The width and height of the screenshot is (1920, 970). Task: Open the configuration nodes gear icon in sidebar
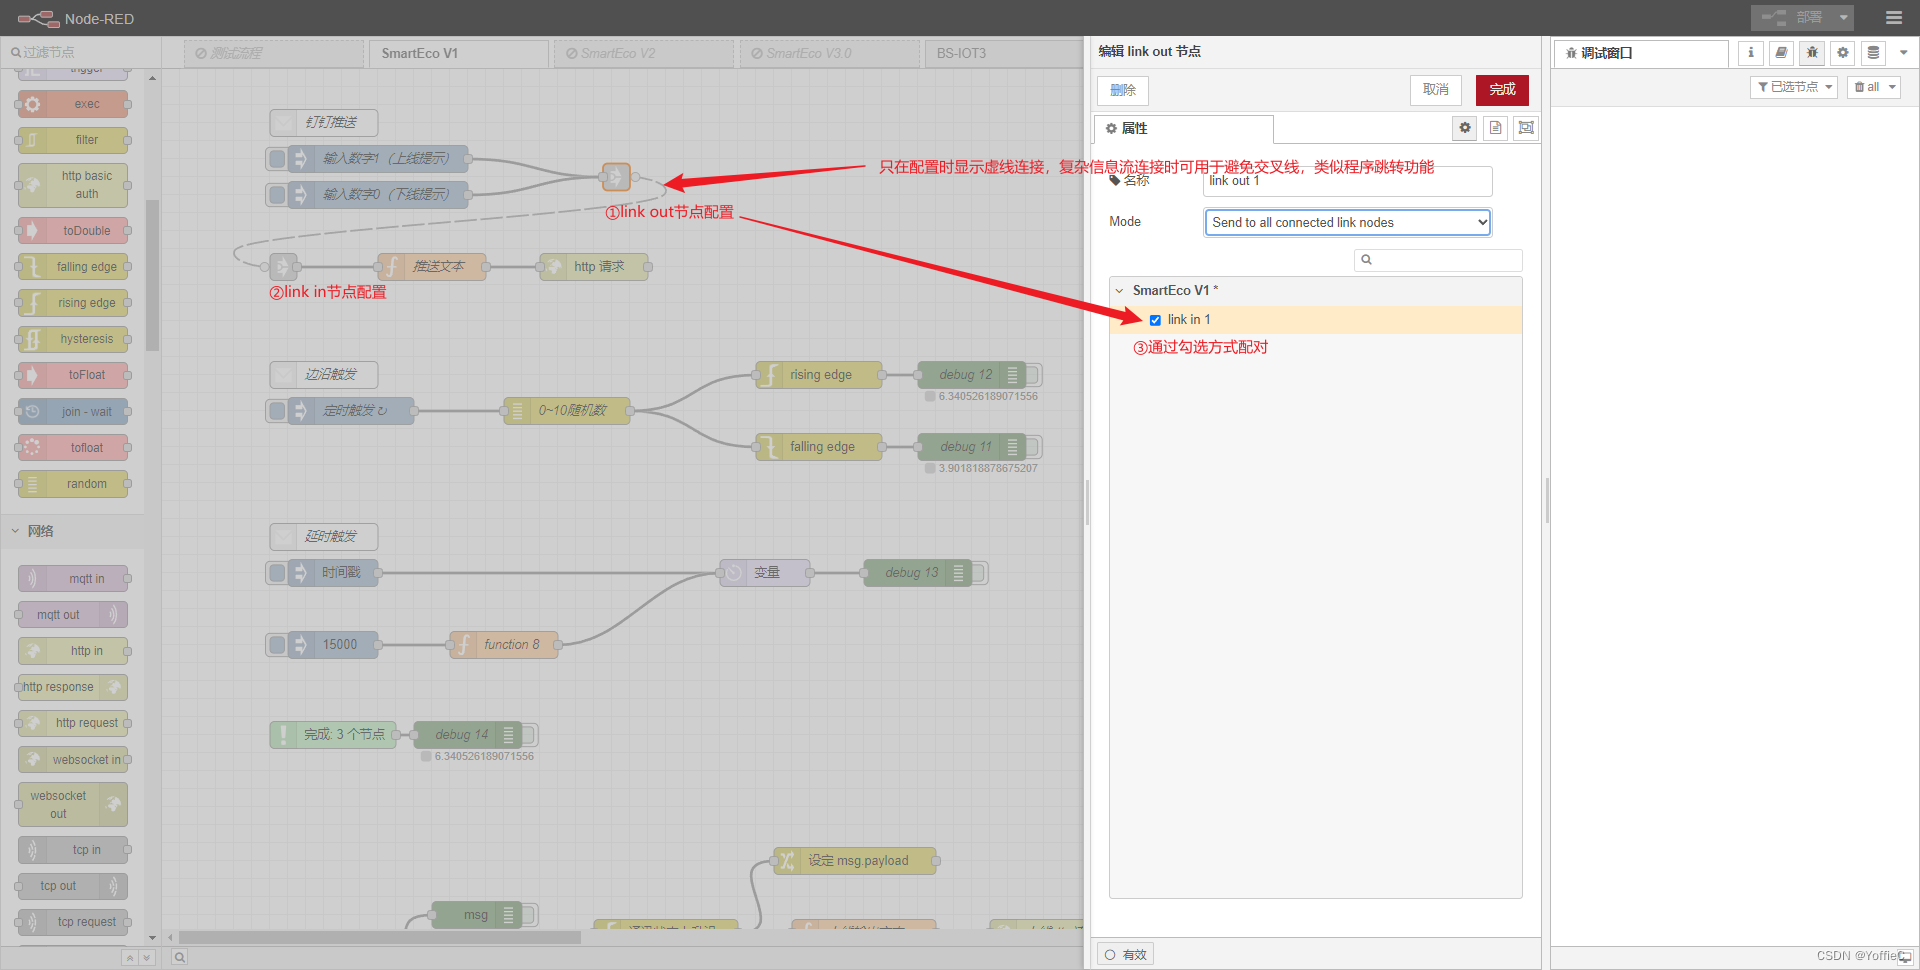[1842, 53]
